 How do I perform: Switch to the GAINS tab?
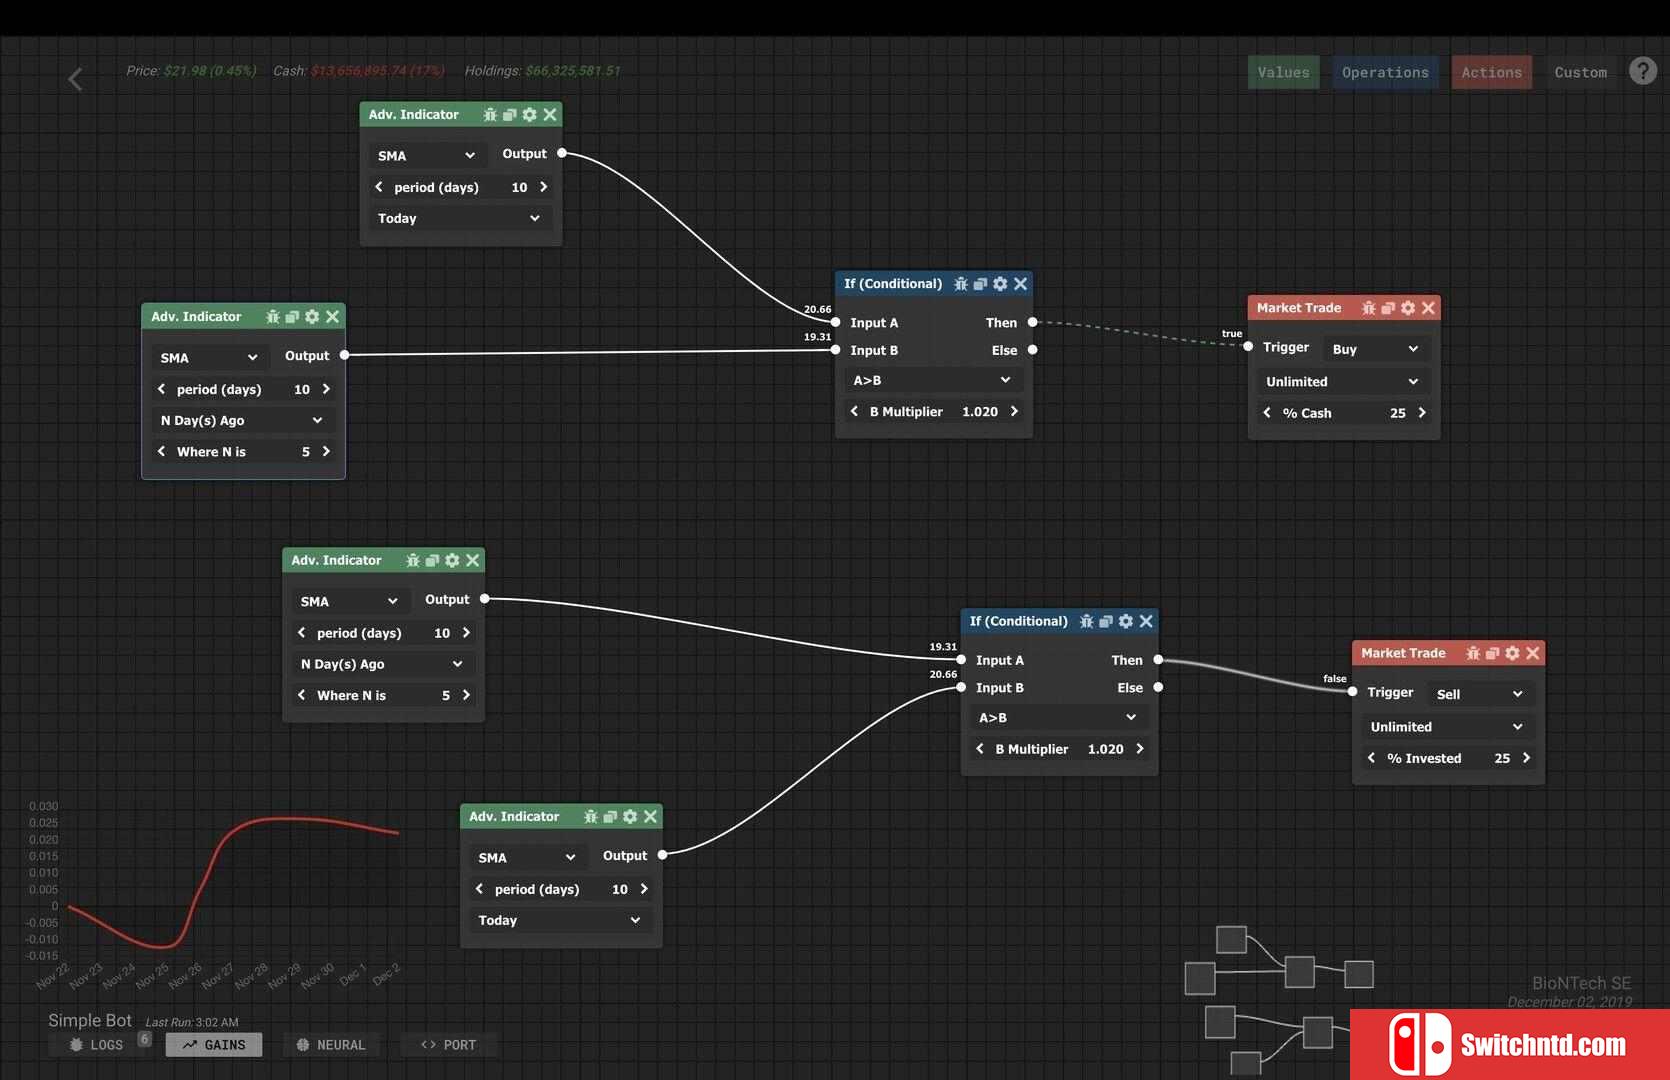[x=214, y=1045]
